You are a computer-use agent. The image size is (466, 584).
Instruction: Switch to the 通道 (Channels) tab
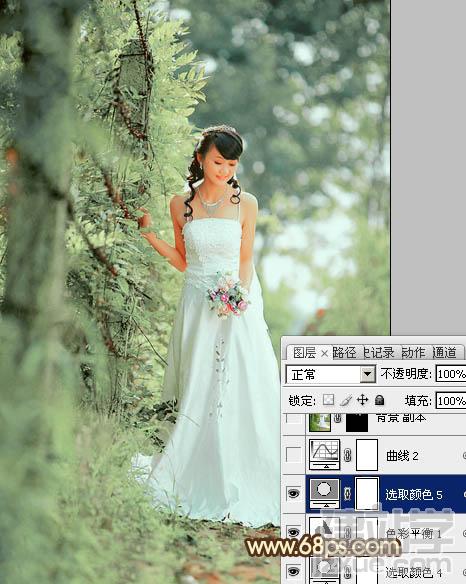pos(444,352)
